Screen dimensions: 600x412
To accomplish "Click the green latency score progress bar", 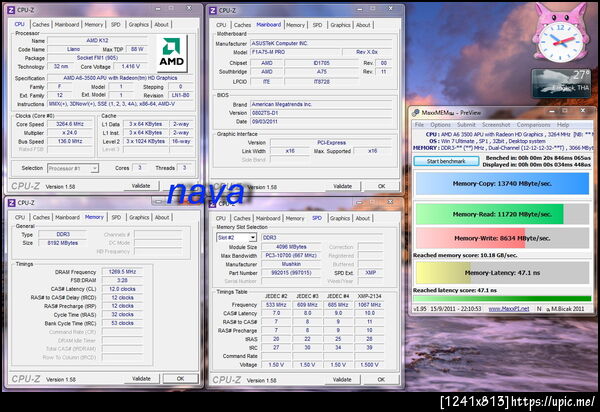I will [502, 299].
